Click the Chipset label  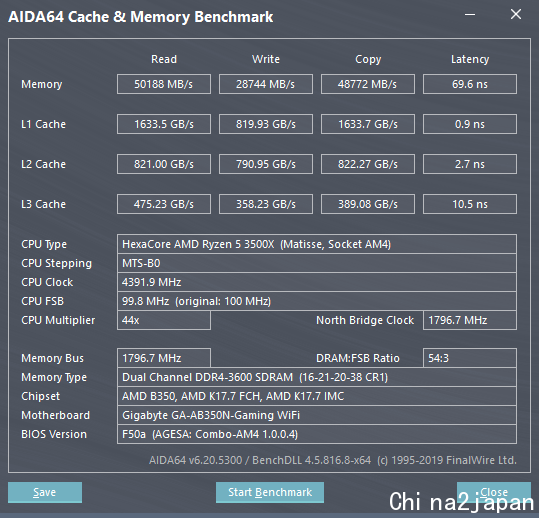tap(41, 396)
